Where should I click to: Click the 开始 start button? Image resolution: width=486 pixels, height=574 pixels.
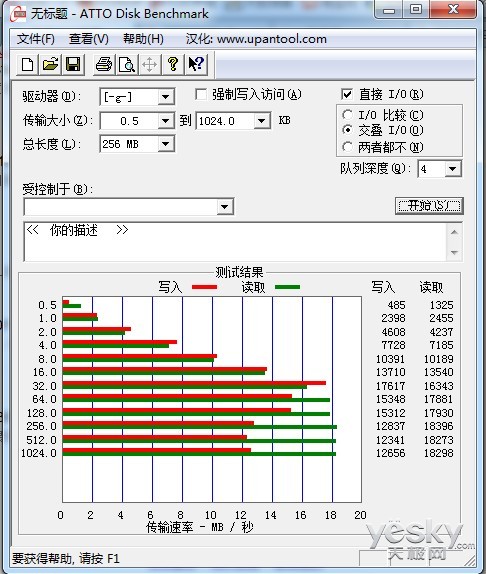coord(429,206)
